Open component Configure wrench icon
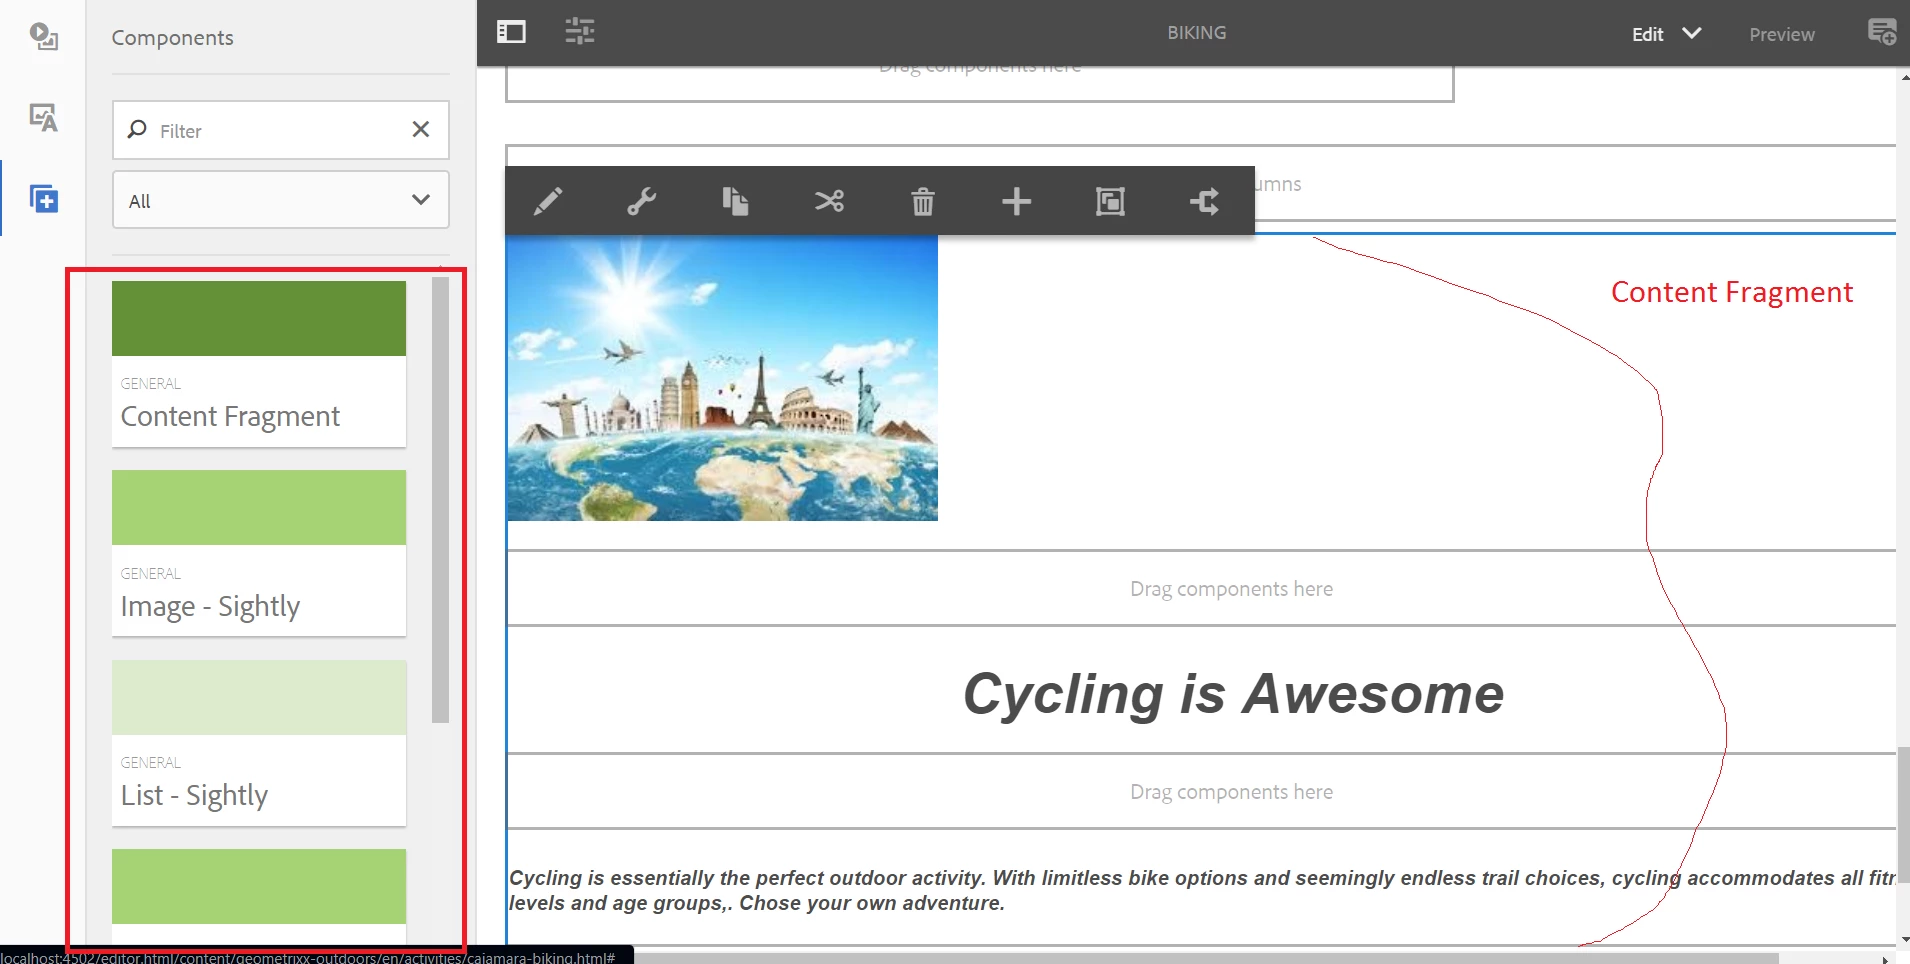Screen dimensions: 1910x964 point(642,201)
